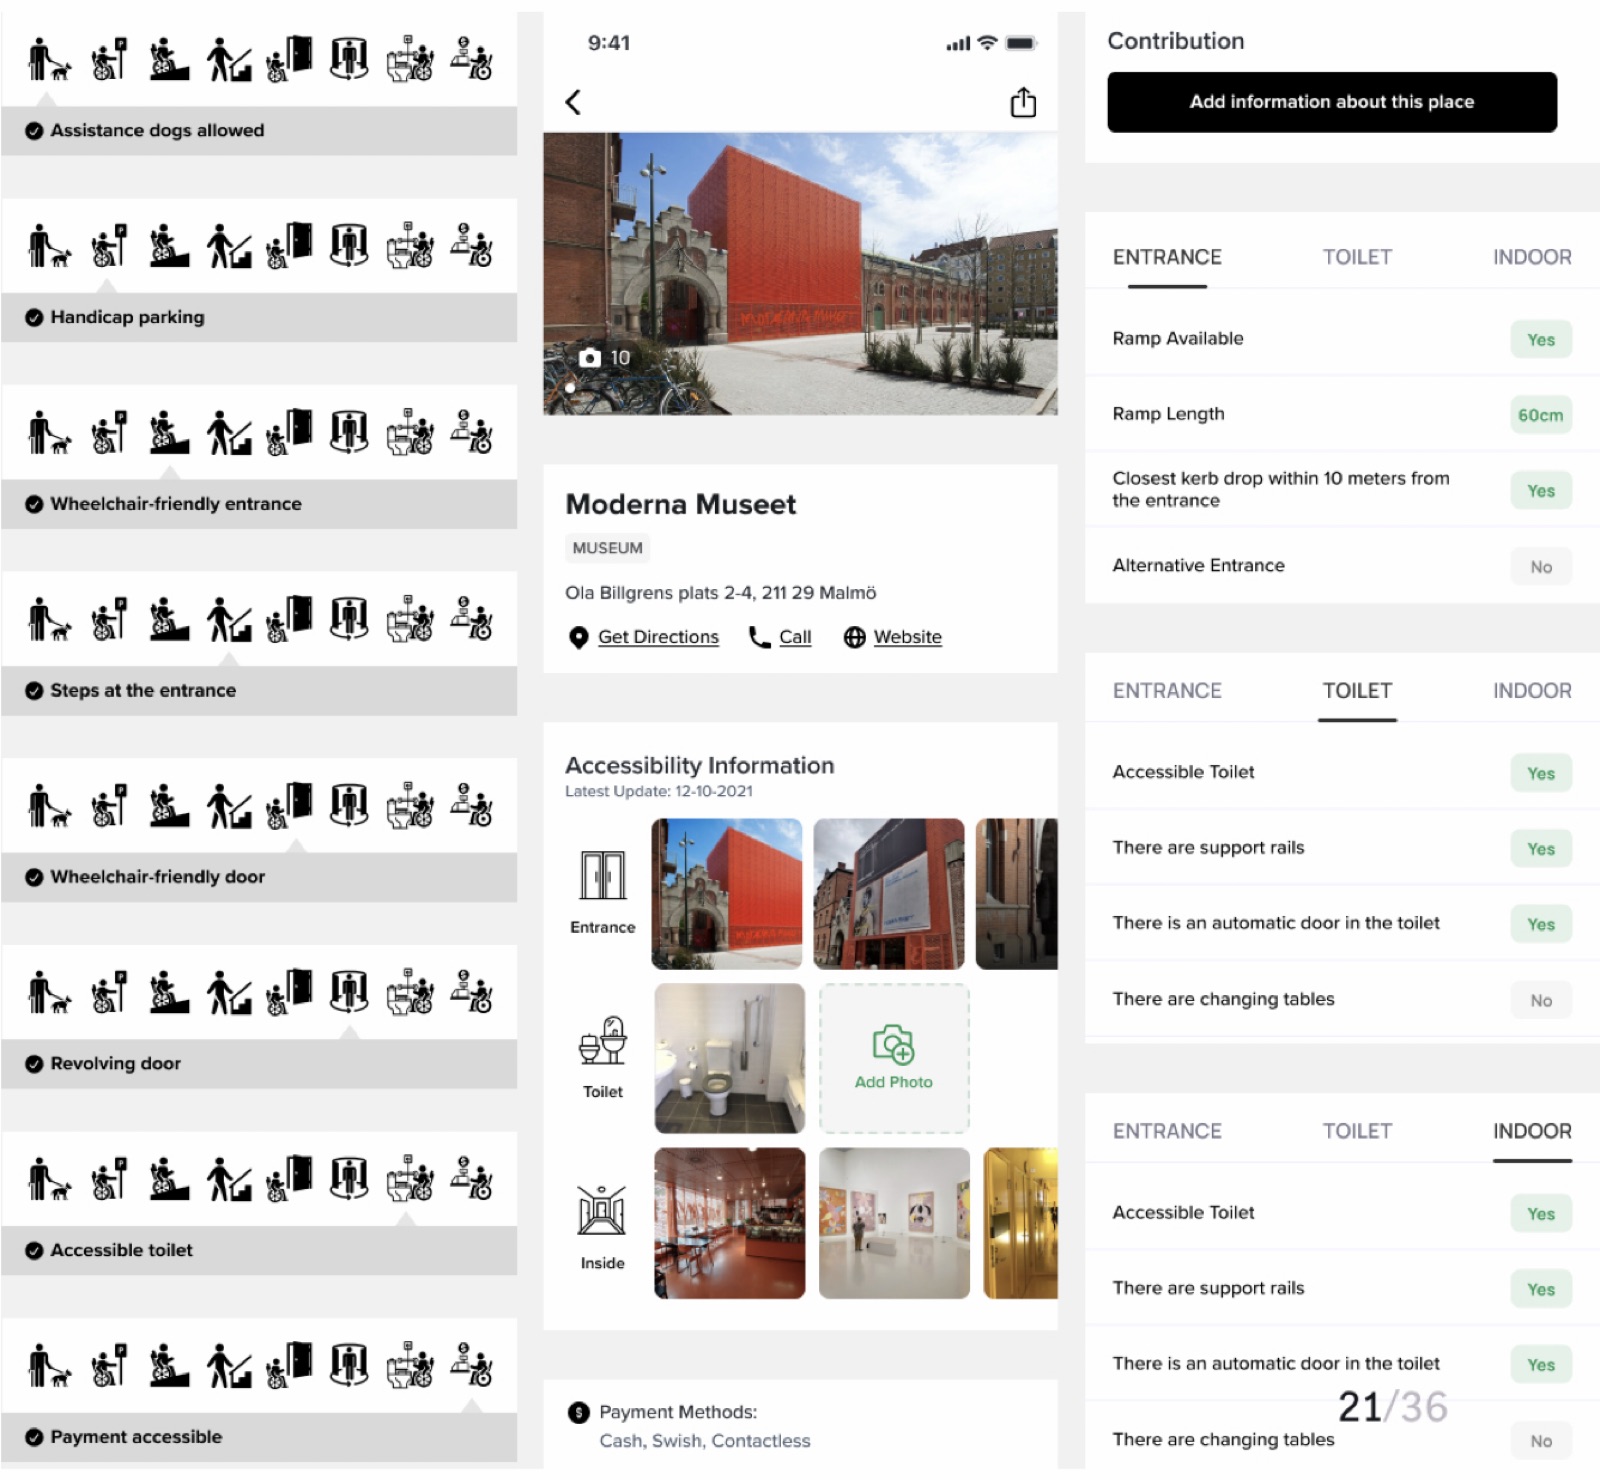Click 'Moderna Museet' title text
The width and height of the screenshot is (1600, 1480).
coord(681,504)
